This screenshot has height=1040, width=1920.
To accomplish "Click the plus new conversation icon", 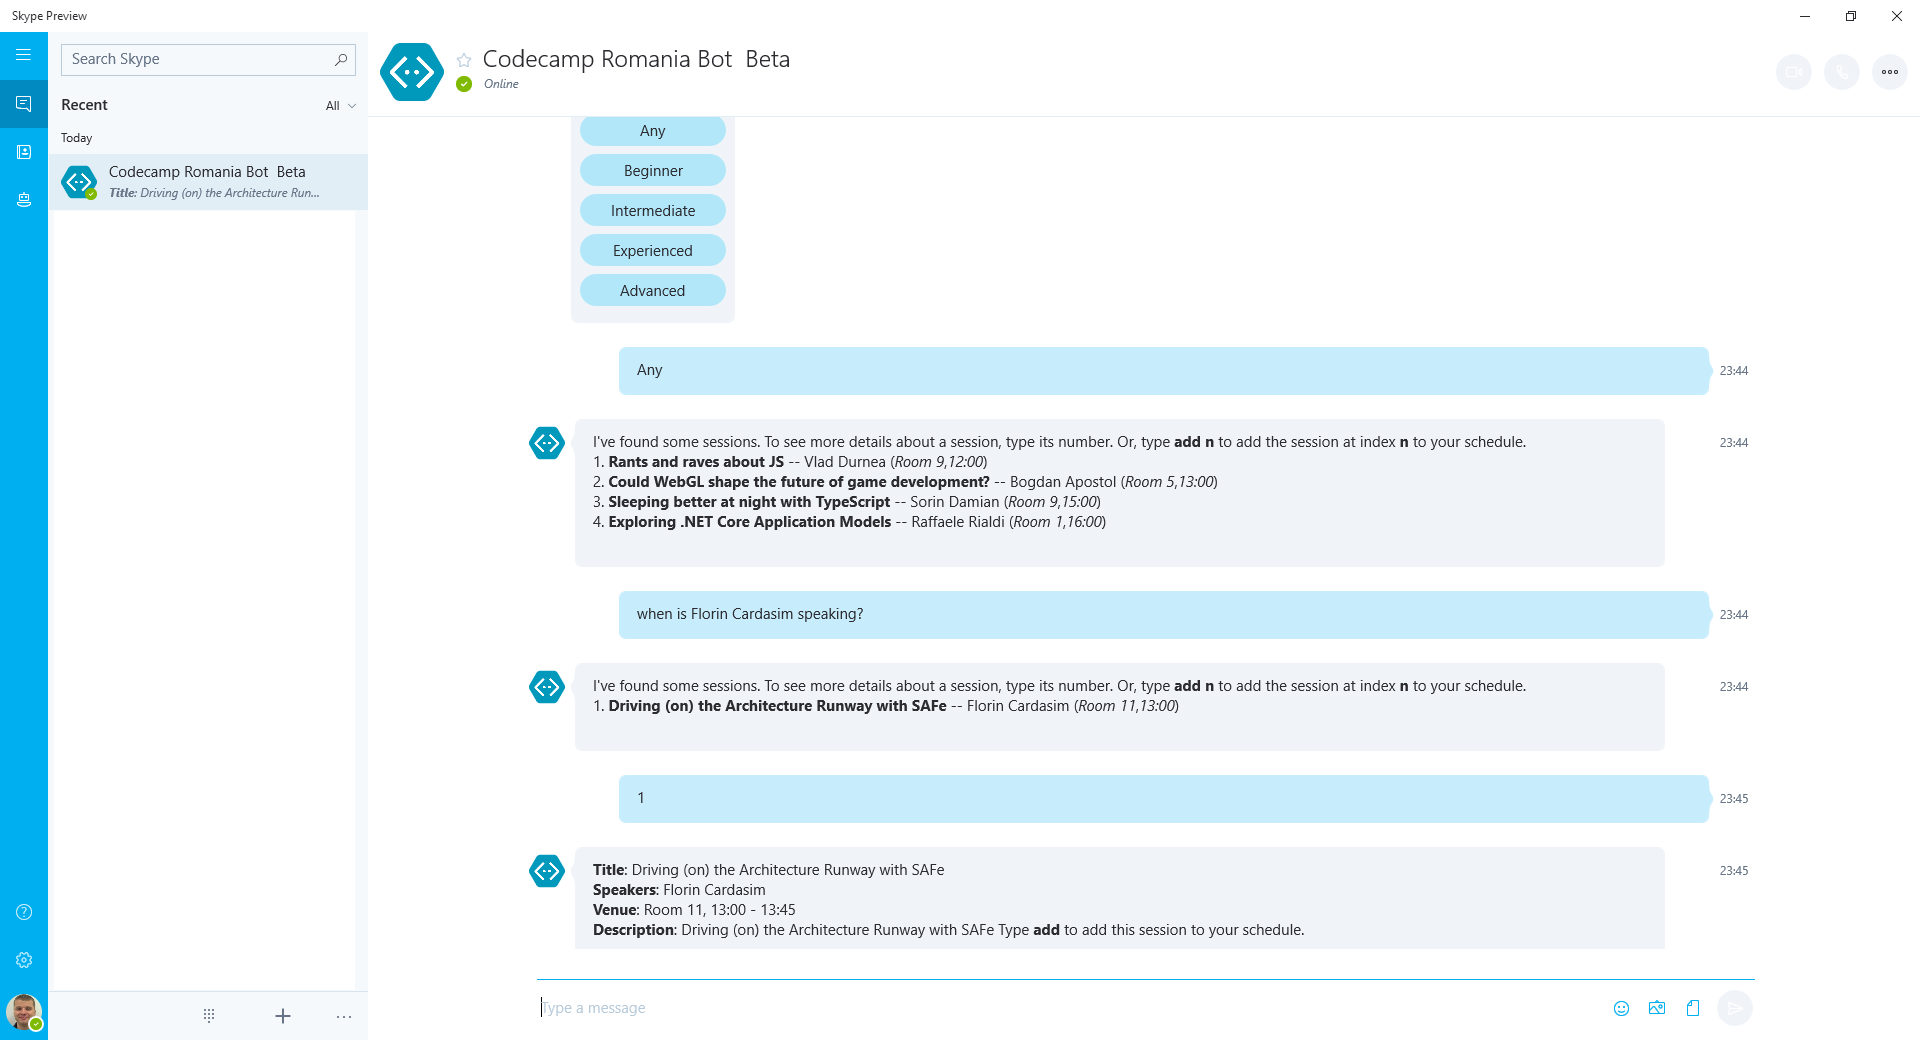I will click(283, 1016).
